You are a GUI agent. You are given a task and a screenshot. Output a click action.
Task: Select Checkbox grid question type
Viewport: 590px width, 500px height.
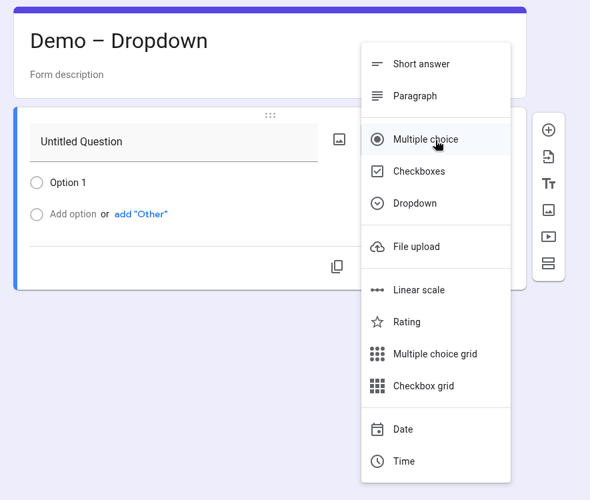(436, 386)
